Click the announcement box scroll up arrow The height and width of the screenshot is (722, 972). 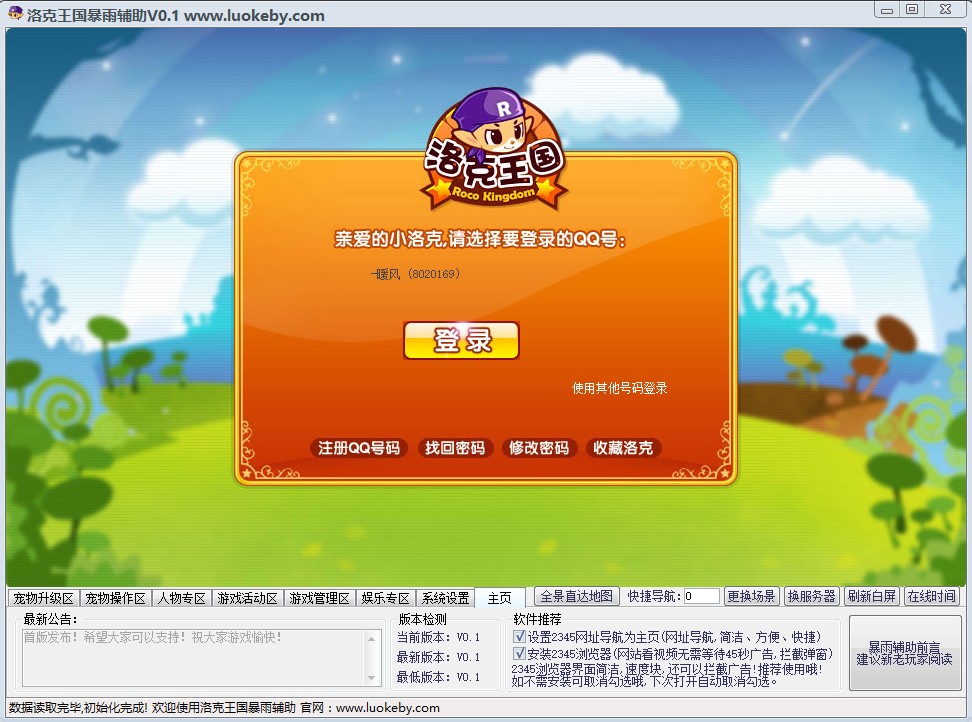click(x=371, y=638)
